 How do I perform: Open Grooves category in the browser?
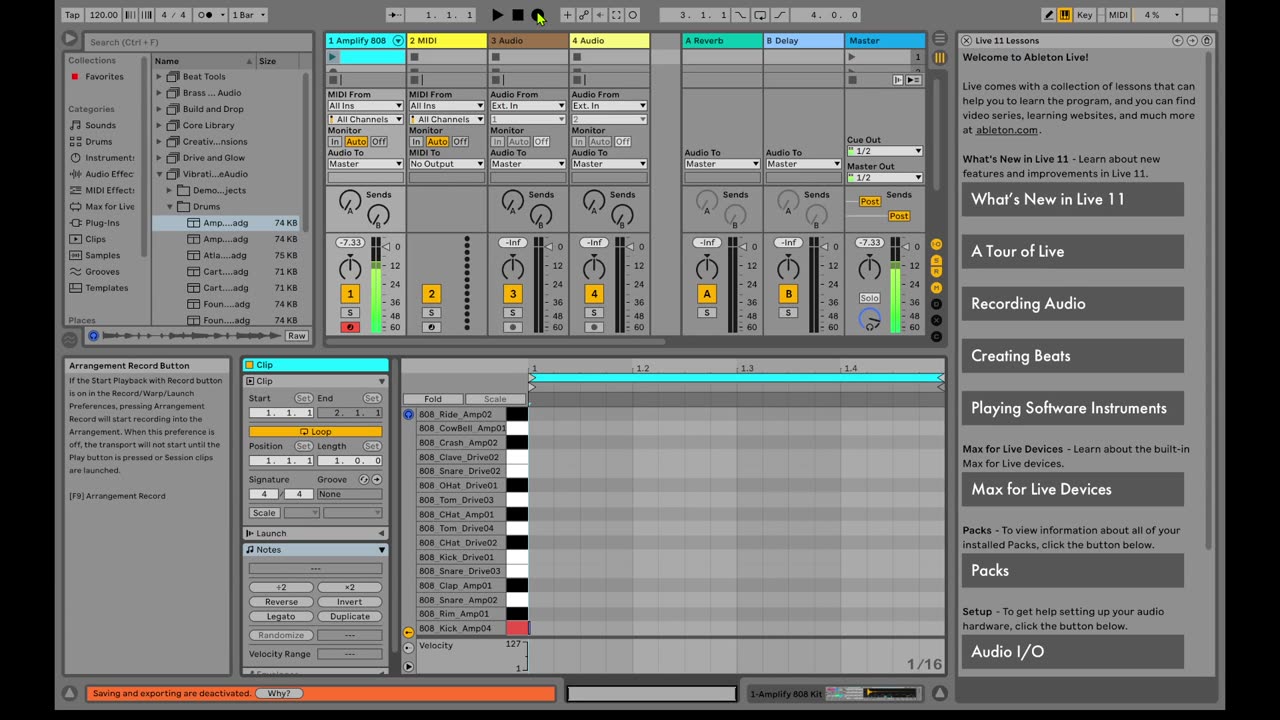tap(102, 272)
